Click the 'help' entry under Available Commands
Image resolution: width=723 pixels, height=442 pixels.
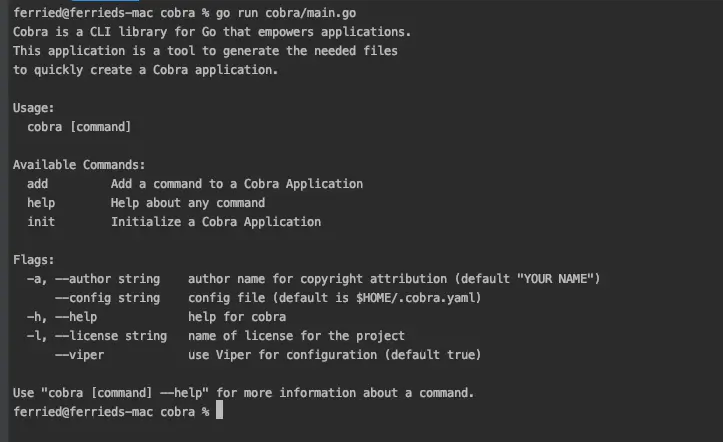pyautogui.click(x=41, y=203)
